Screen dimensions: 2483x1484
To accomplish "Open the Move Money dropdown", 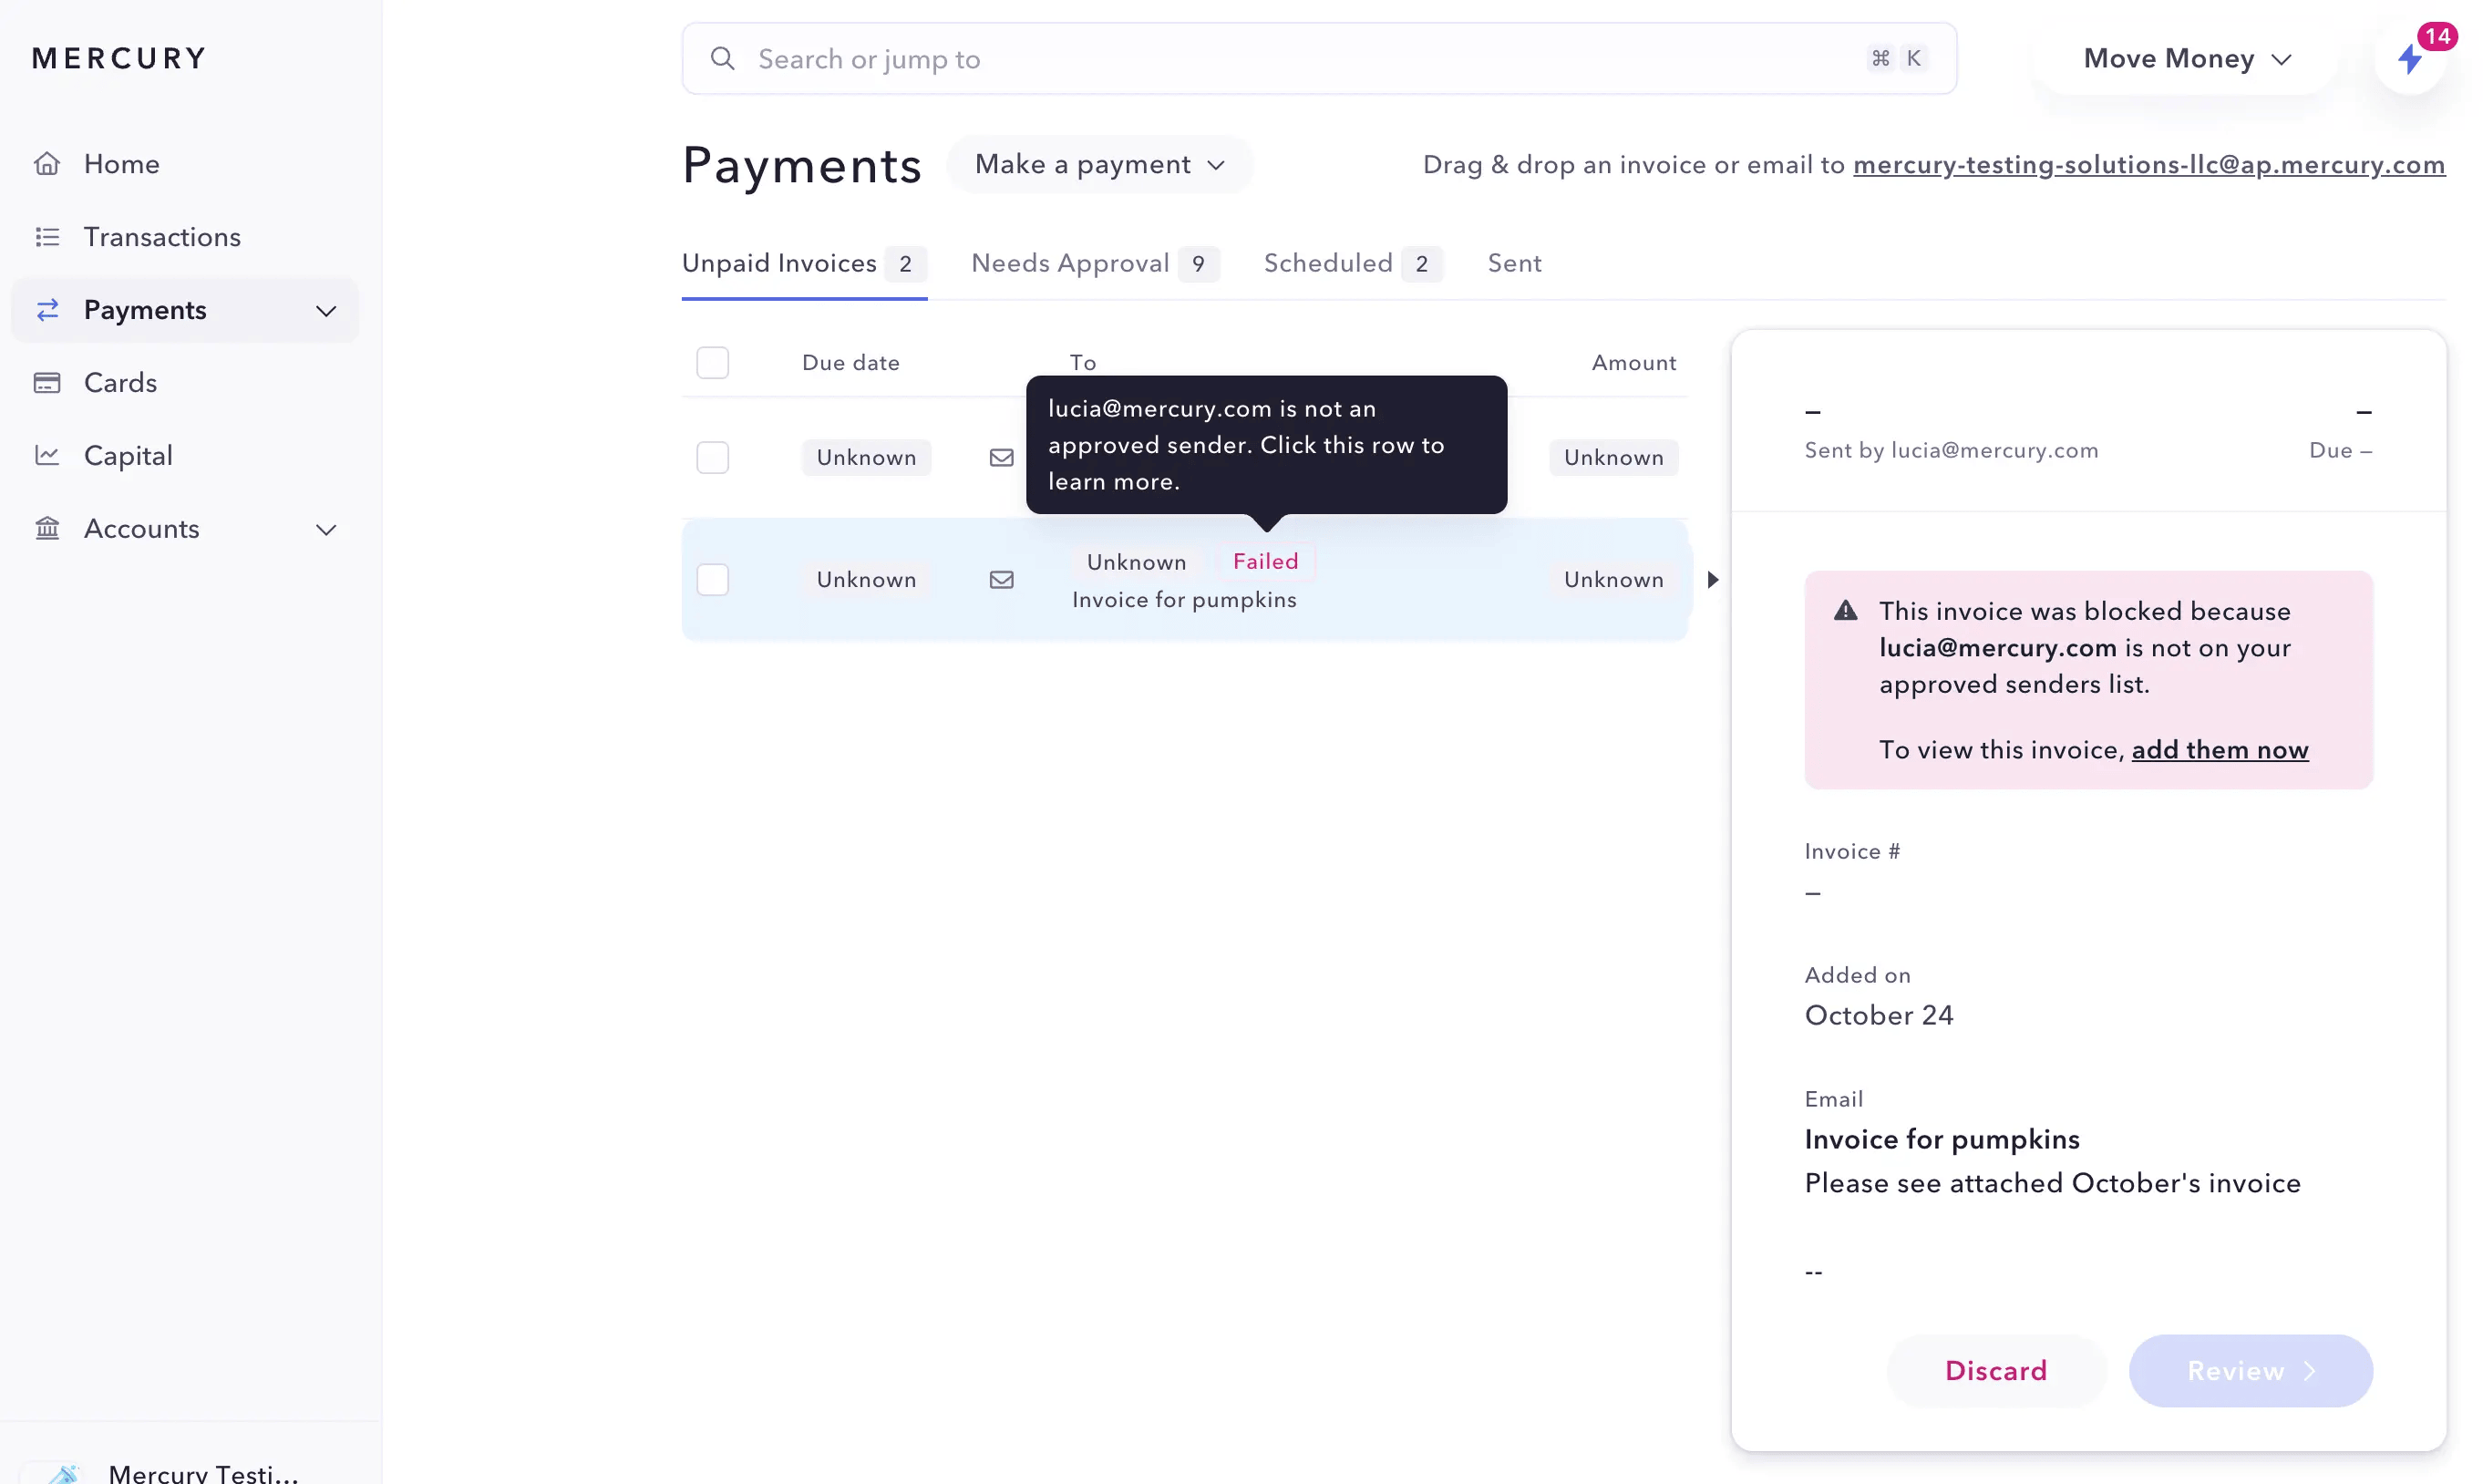I will 2186,58.
